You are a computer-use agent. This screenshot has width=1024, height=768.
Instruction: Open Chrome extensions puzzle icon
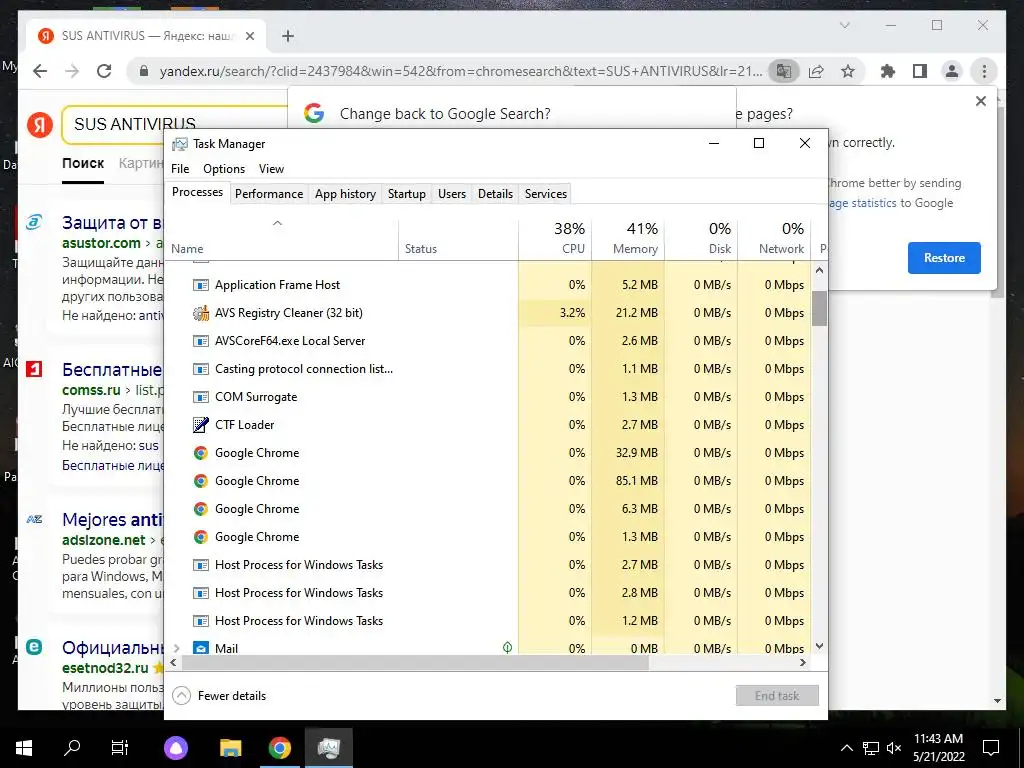888,71
